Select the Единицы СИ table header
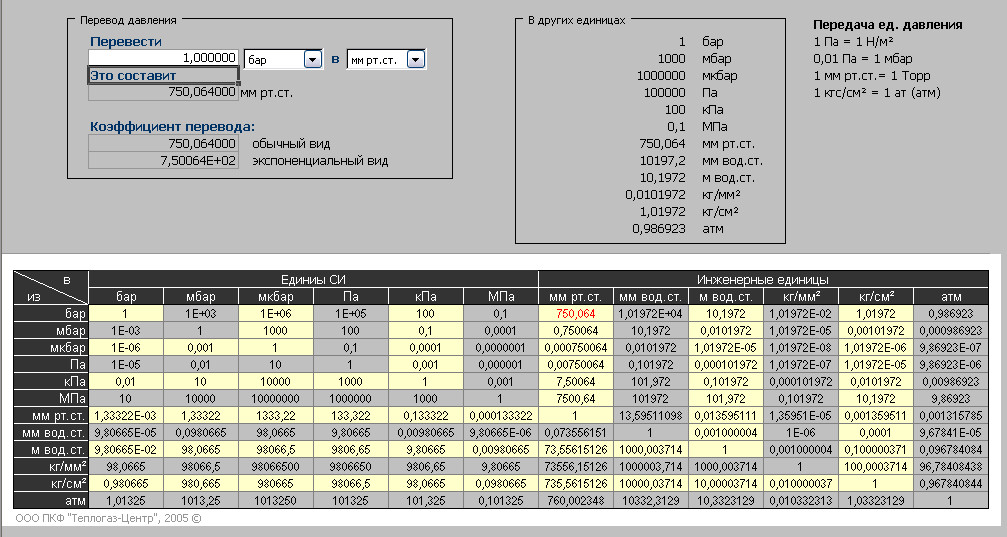This screenshot has width=1007, height=537. click(x=313, y=279)
